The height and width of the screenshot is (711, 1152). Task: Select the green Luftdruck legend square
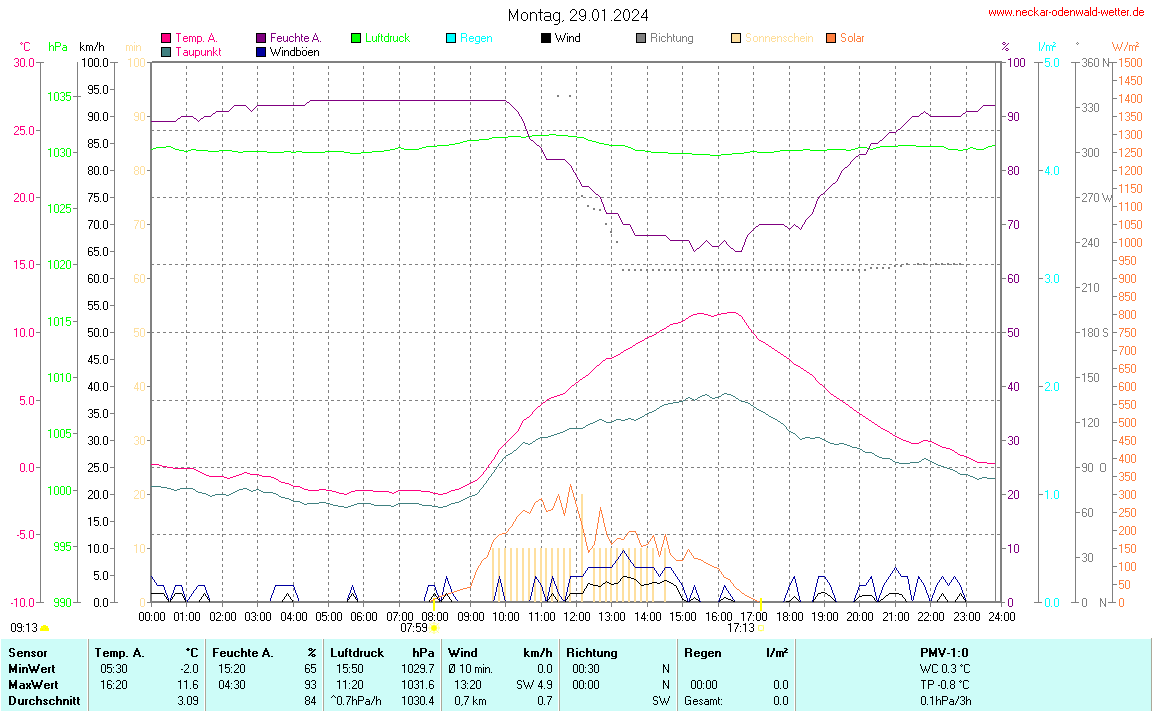point(356,38)
